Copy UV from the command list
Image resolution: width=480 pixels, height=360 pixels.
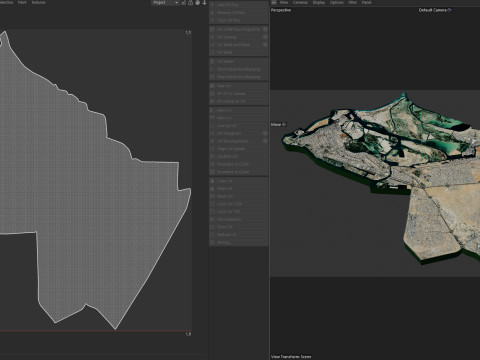click(x=239, y=181)
